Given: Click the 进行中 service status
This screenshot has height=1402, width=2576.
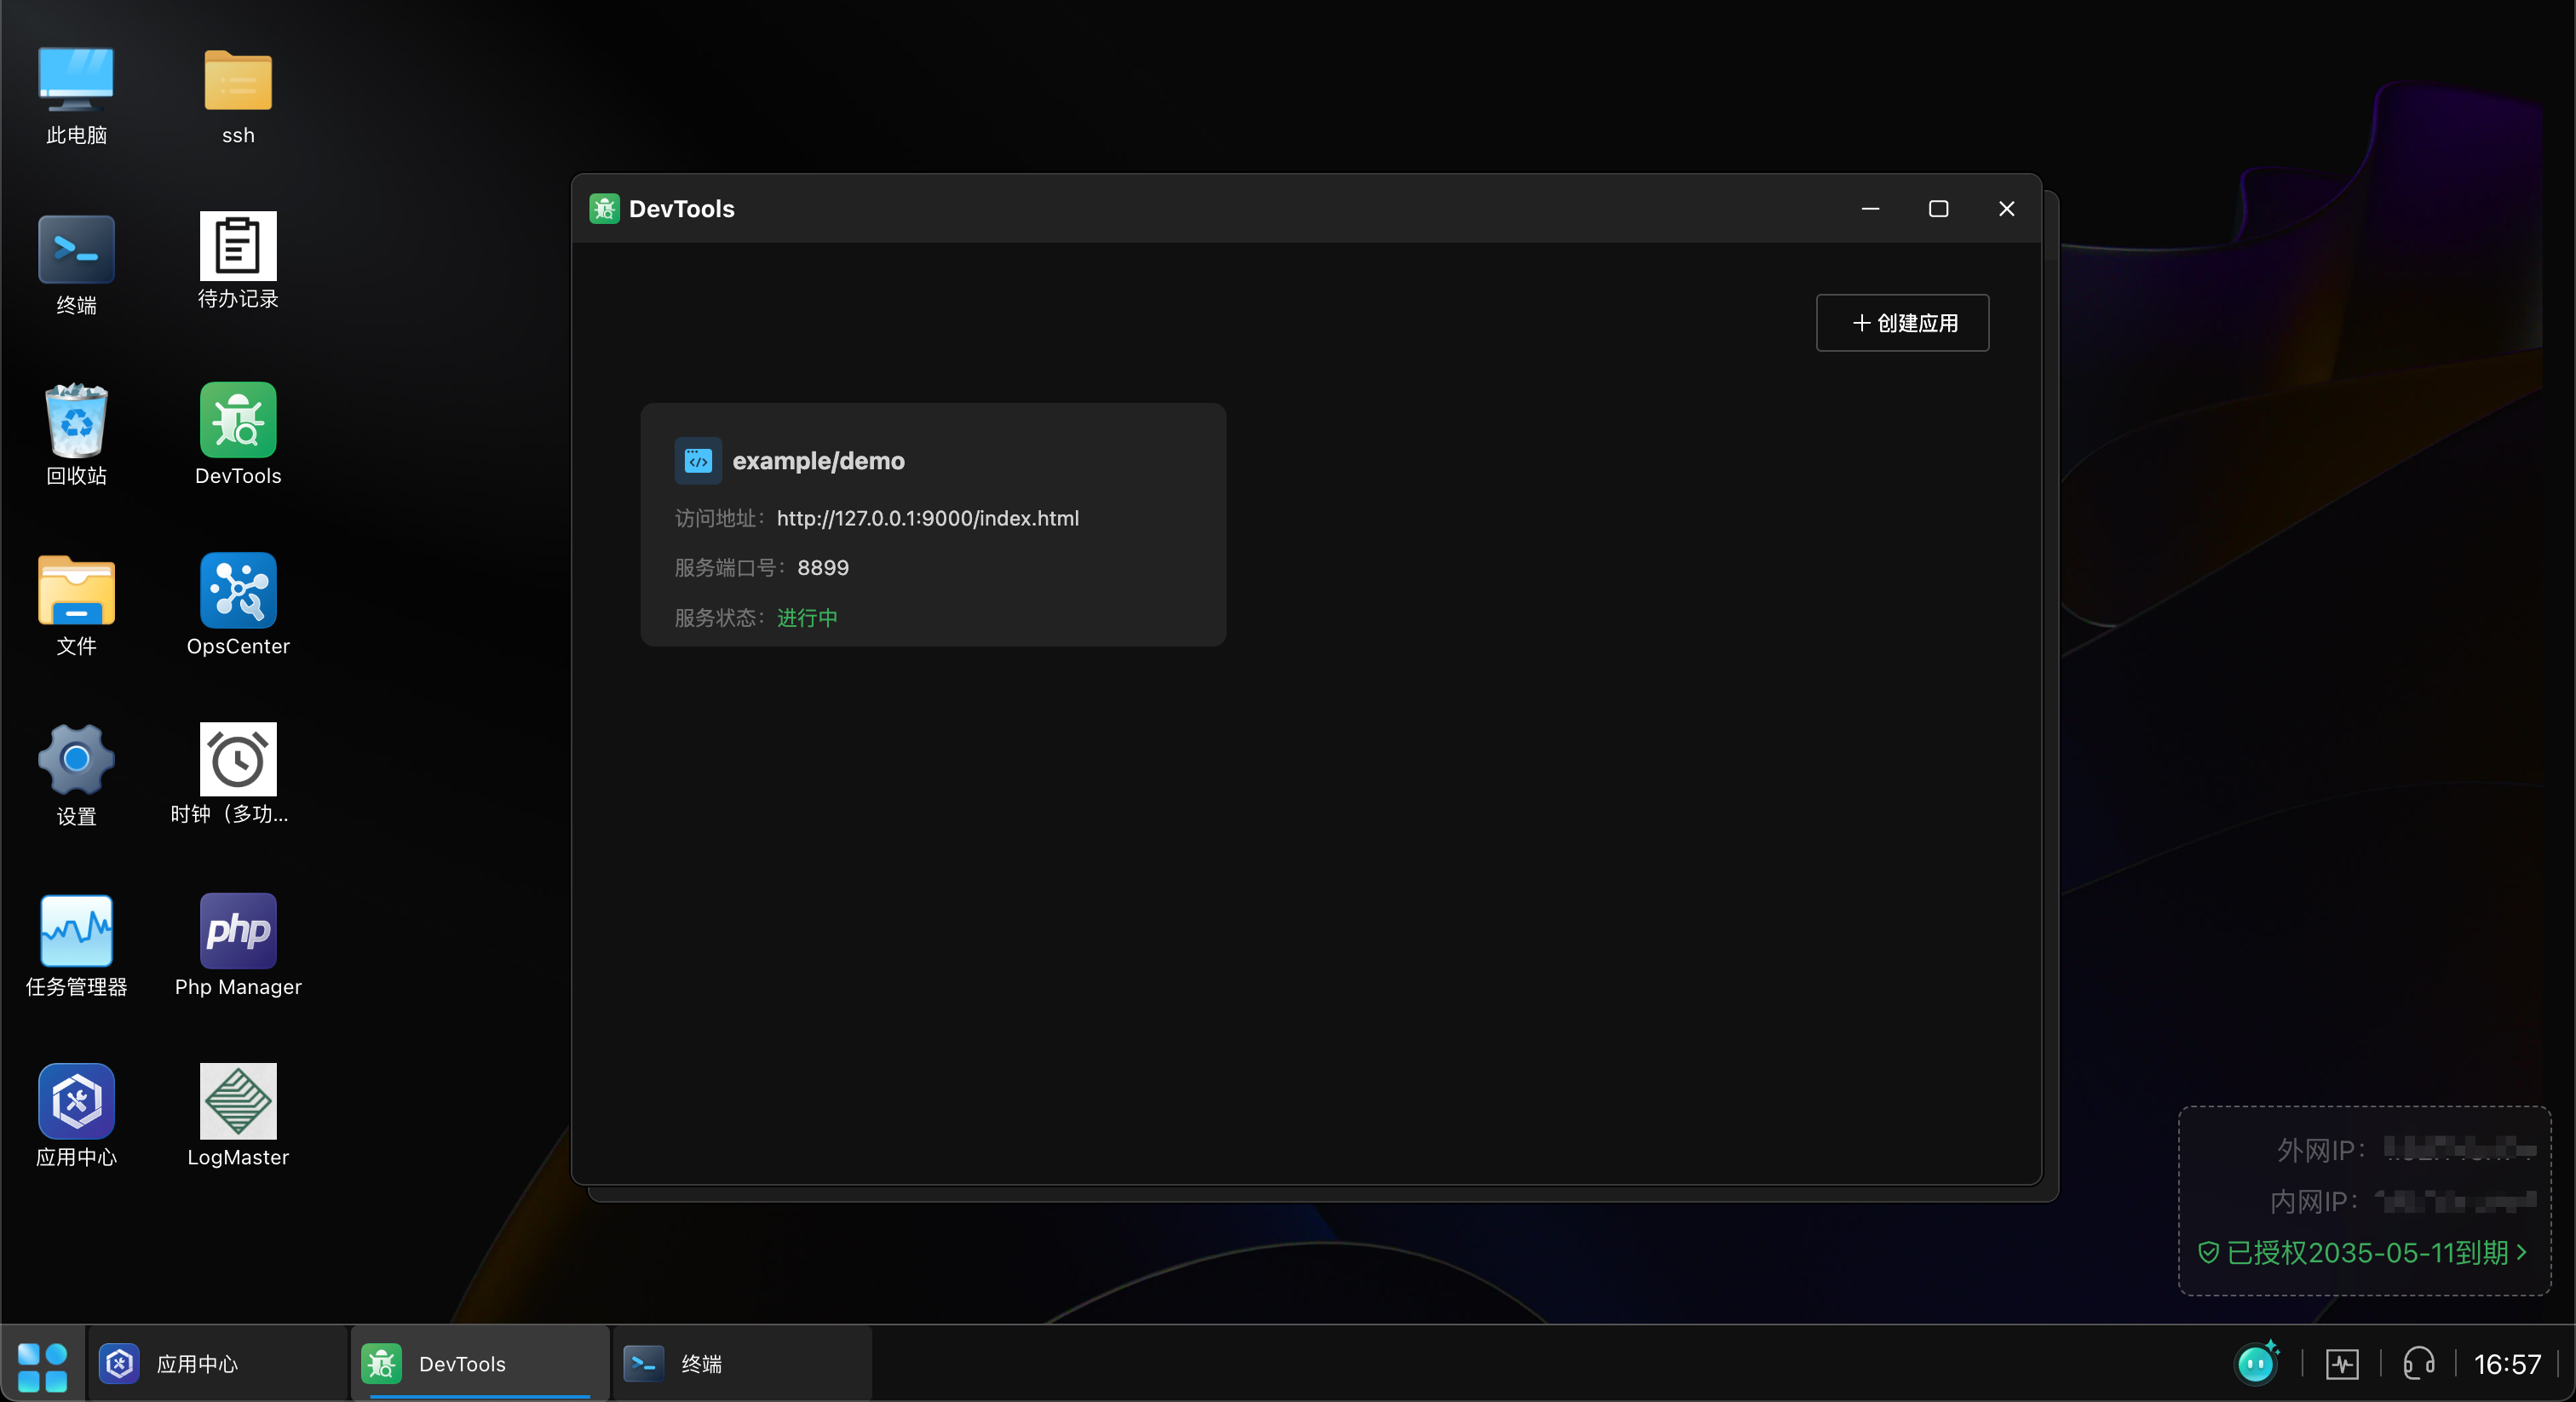Looking at the screenshot, I should point(807,618).
